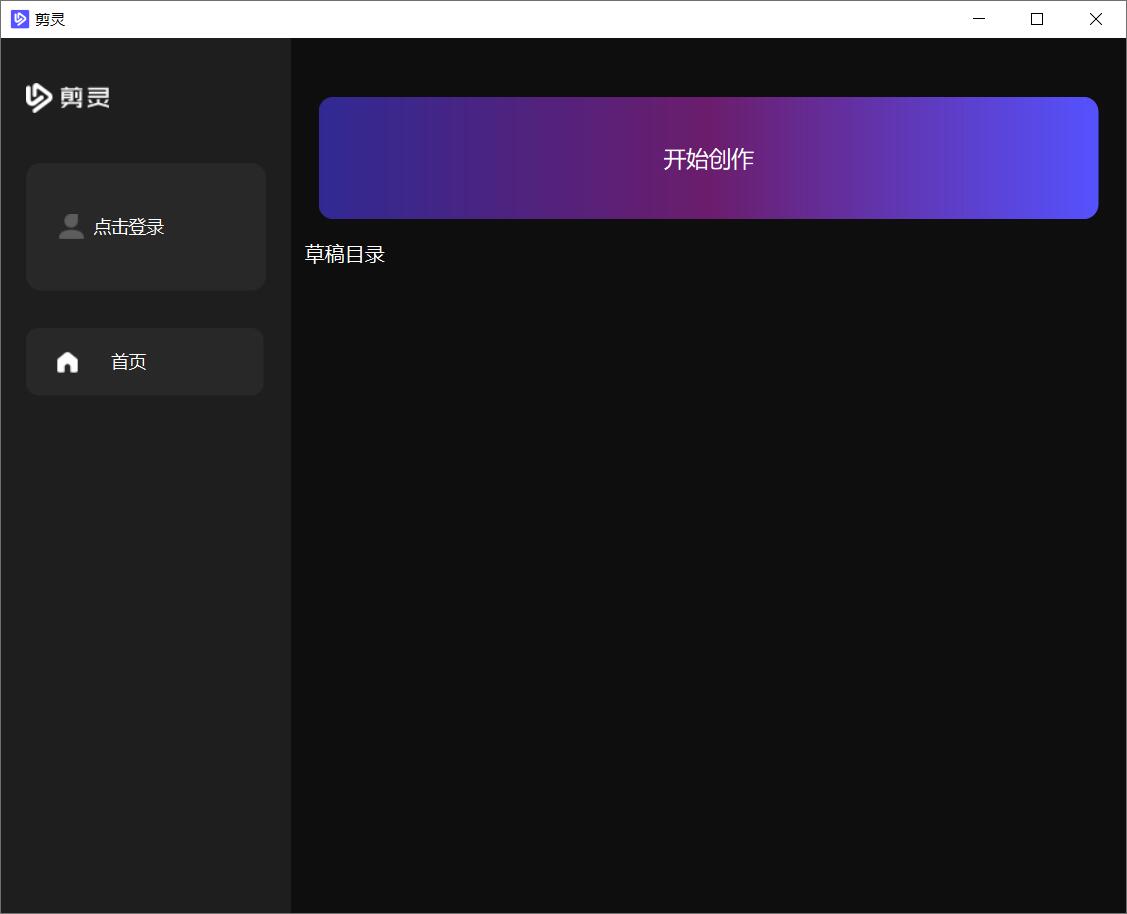
Task: Click the house icon beside 首页
Action: [68, 361]
